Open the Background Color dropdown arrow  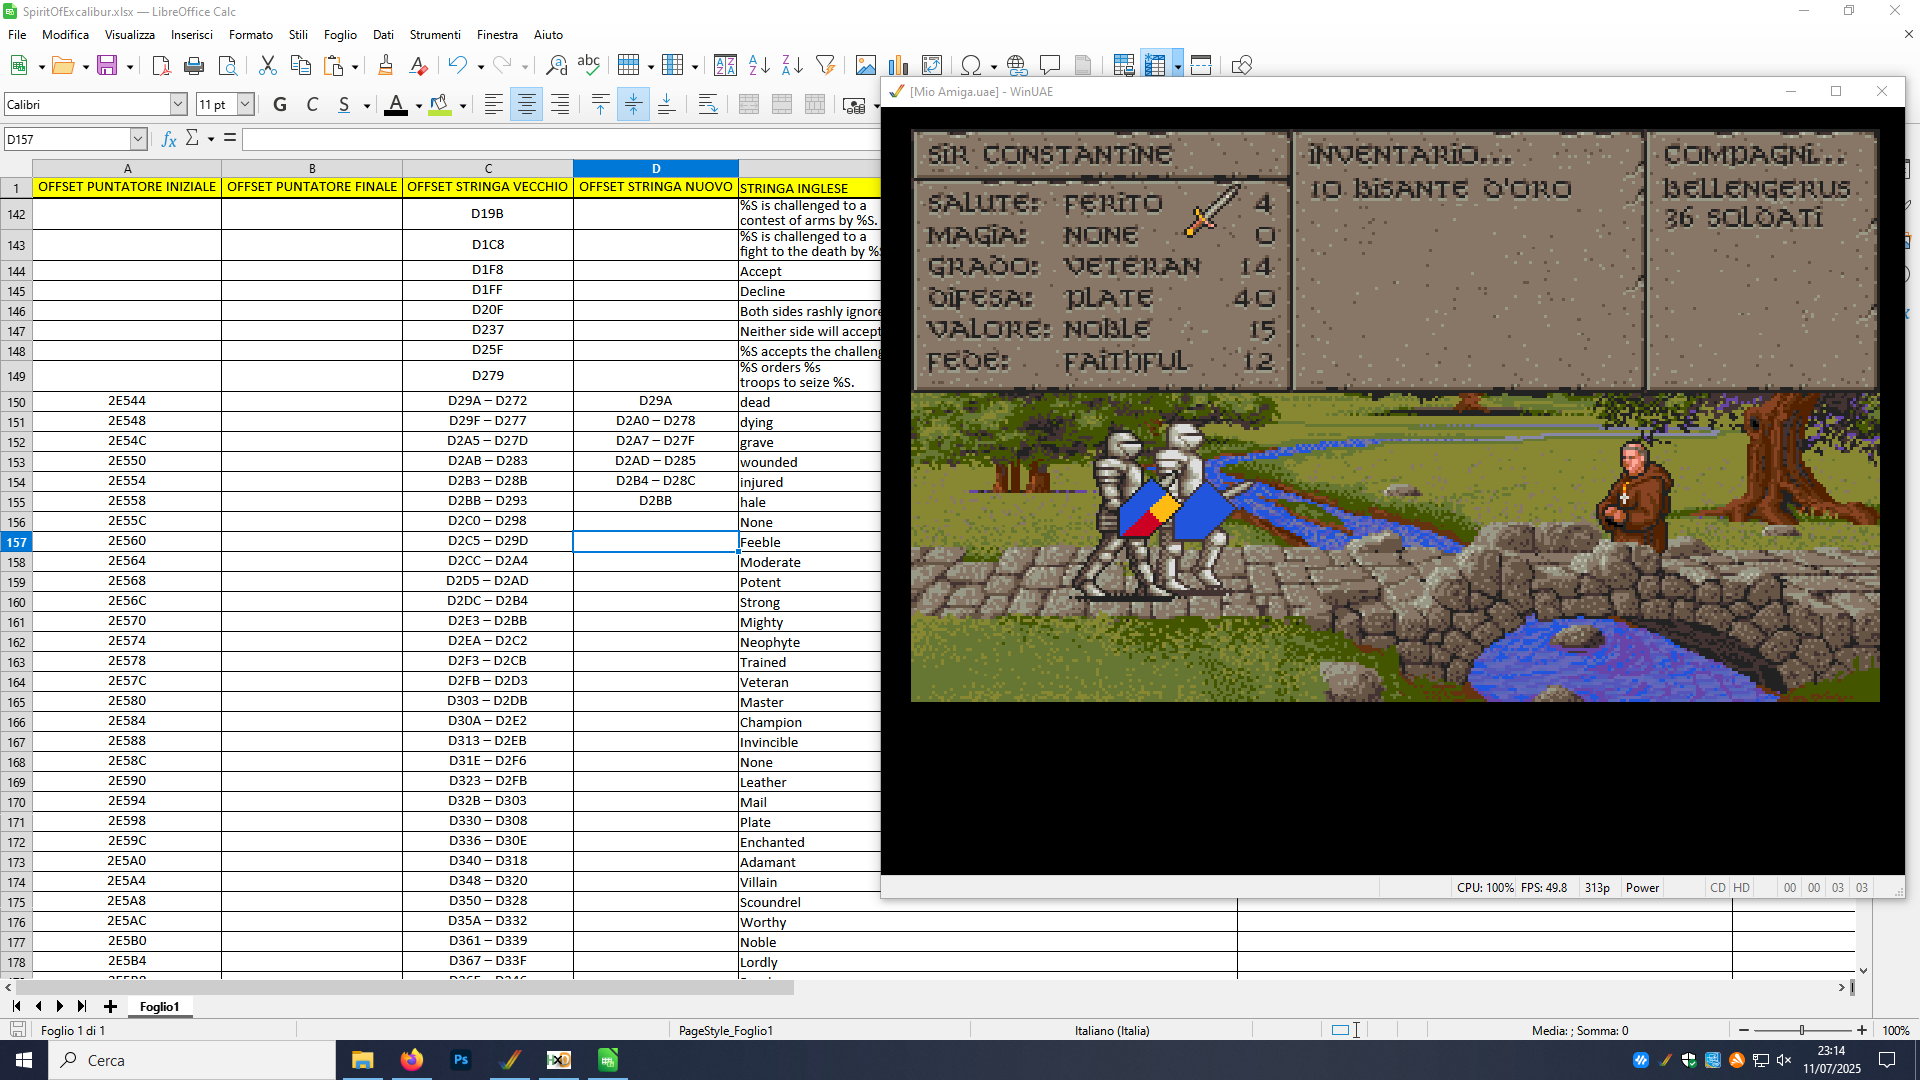(x=463, y=105)
